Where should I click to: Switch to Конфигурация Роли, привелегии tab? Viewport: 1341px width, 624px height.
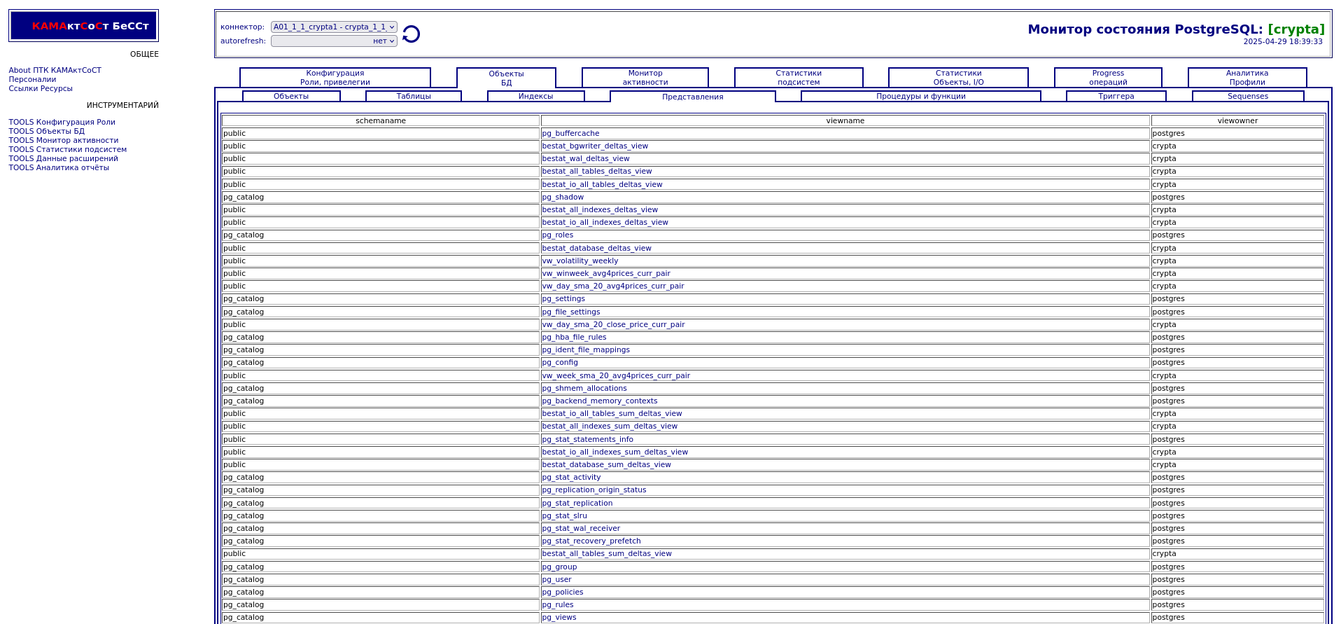[x=335, y=78]
